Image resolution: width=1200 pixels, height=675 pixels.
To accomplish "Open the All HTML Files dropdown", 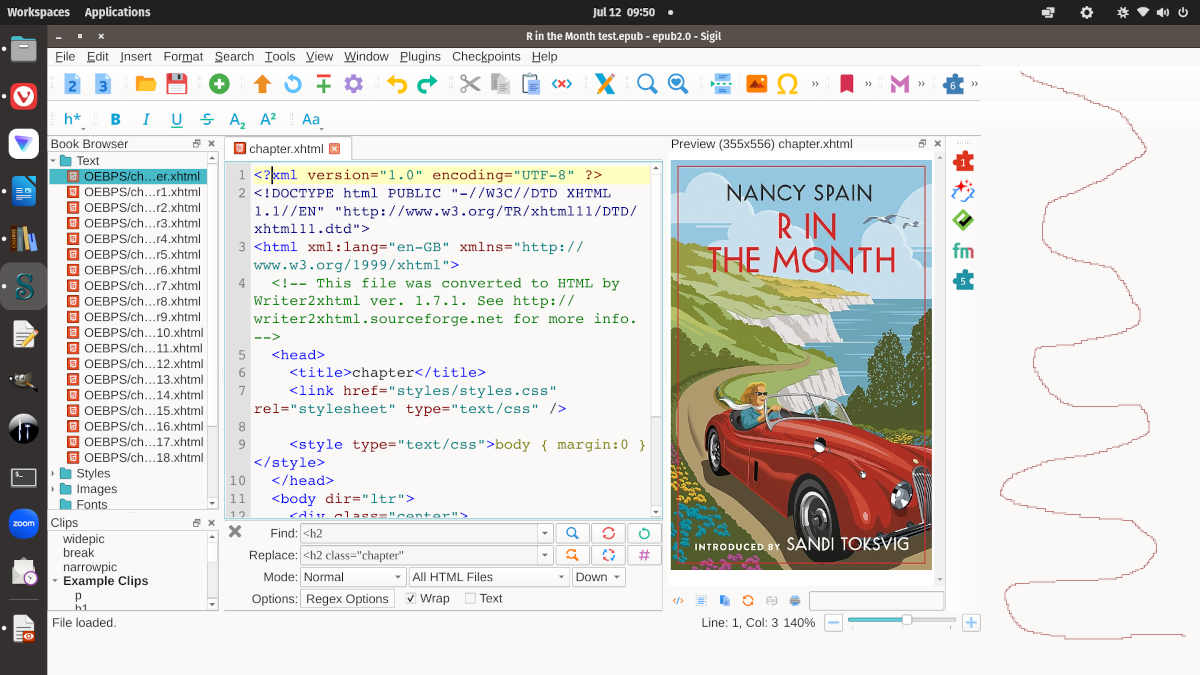I will coord(489,577).
